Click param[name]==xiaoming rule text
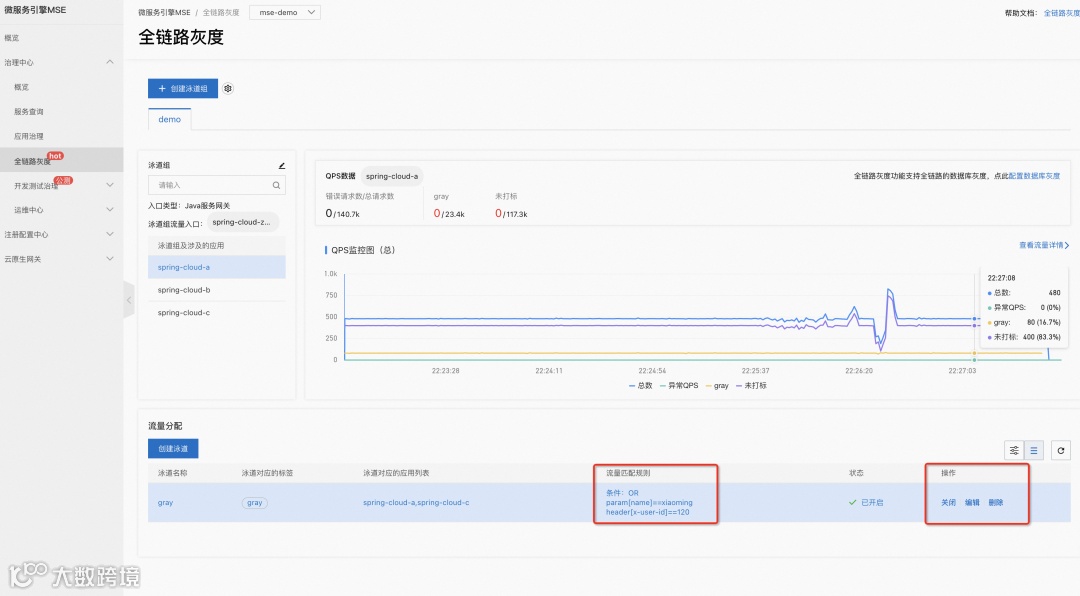This screenshot has height=596, width=1080. click(650, 502)
